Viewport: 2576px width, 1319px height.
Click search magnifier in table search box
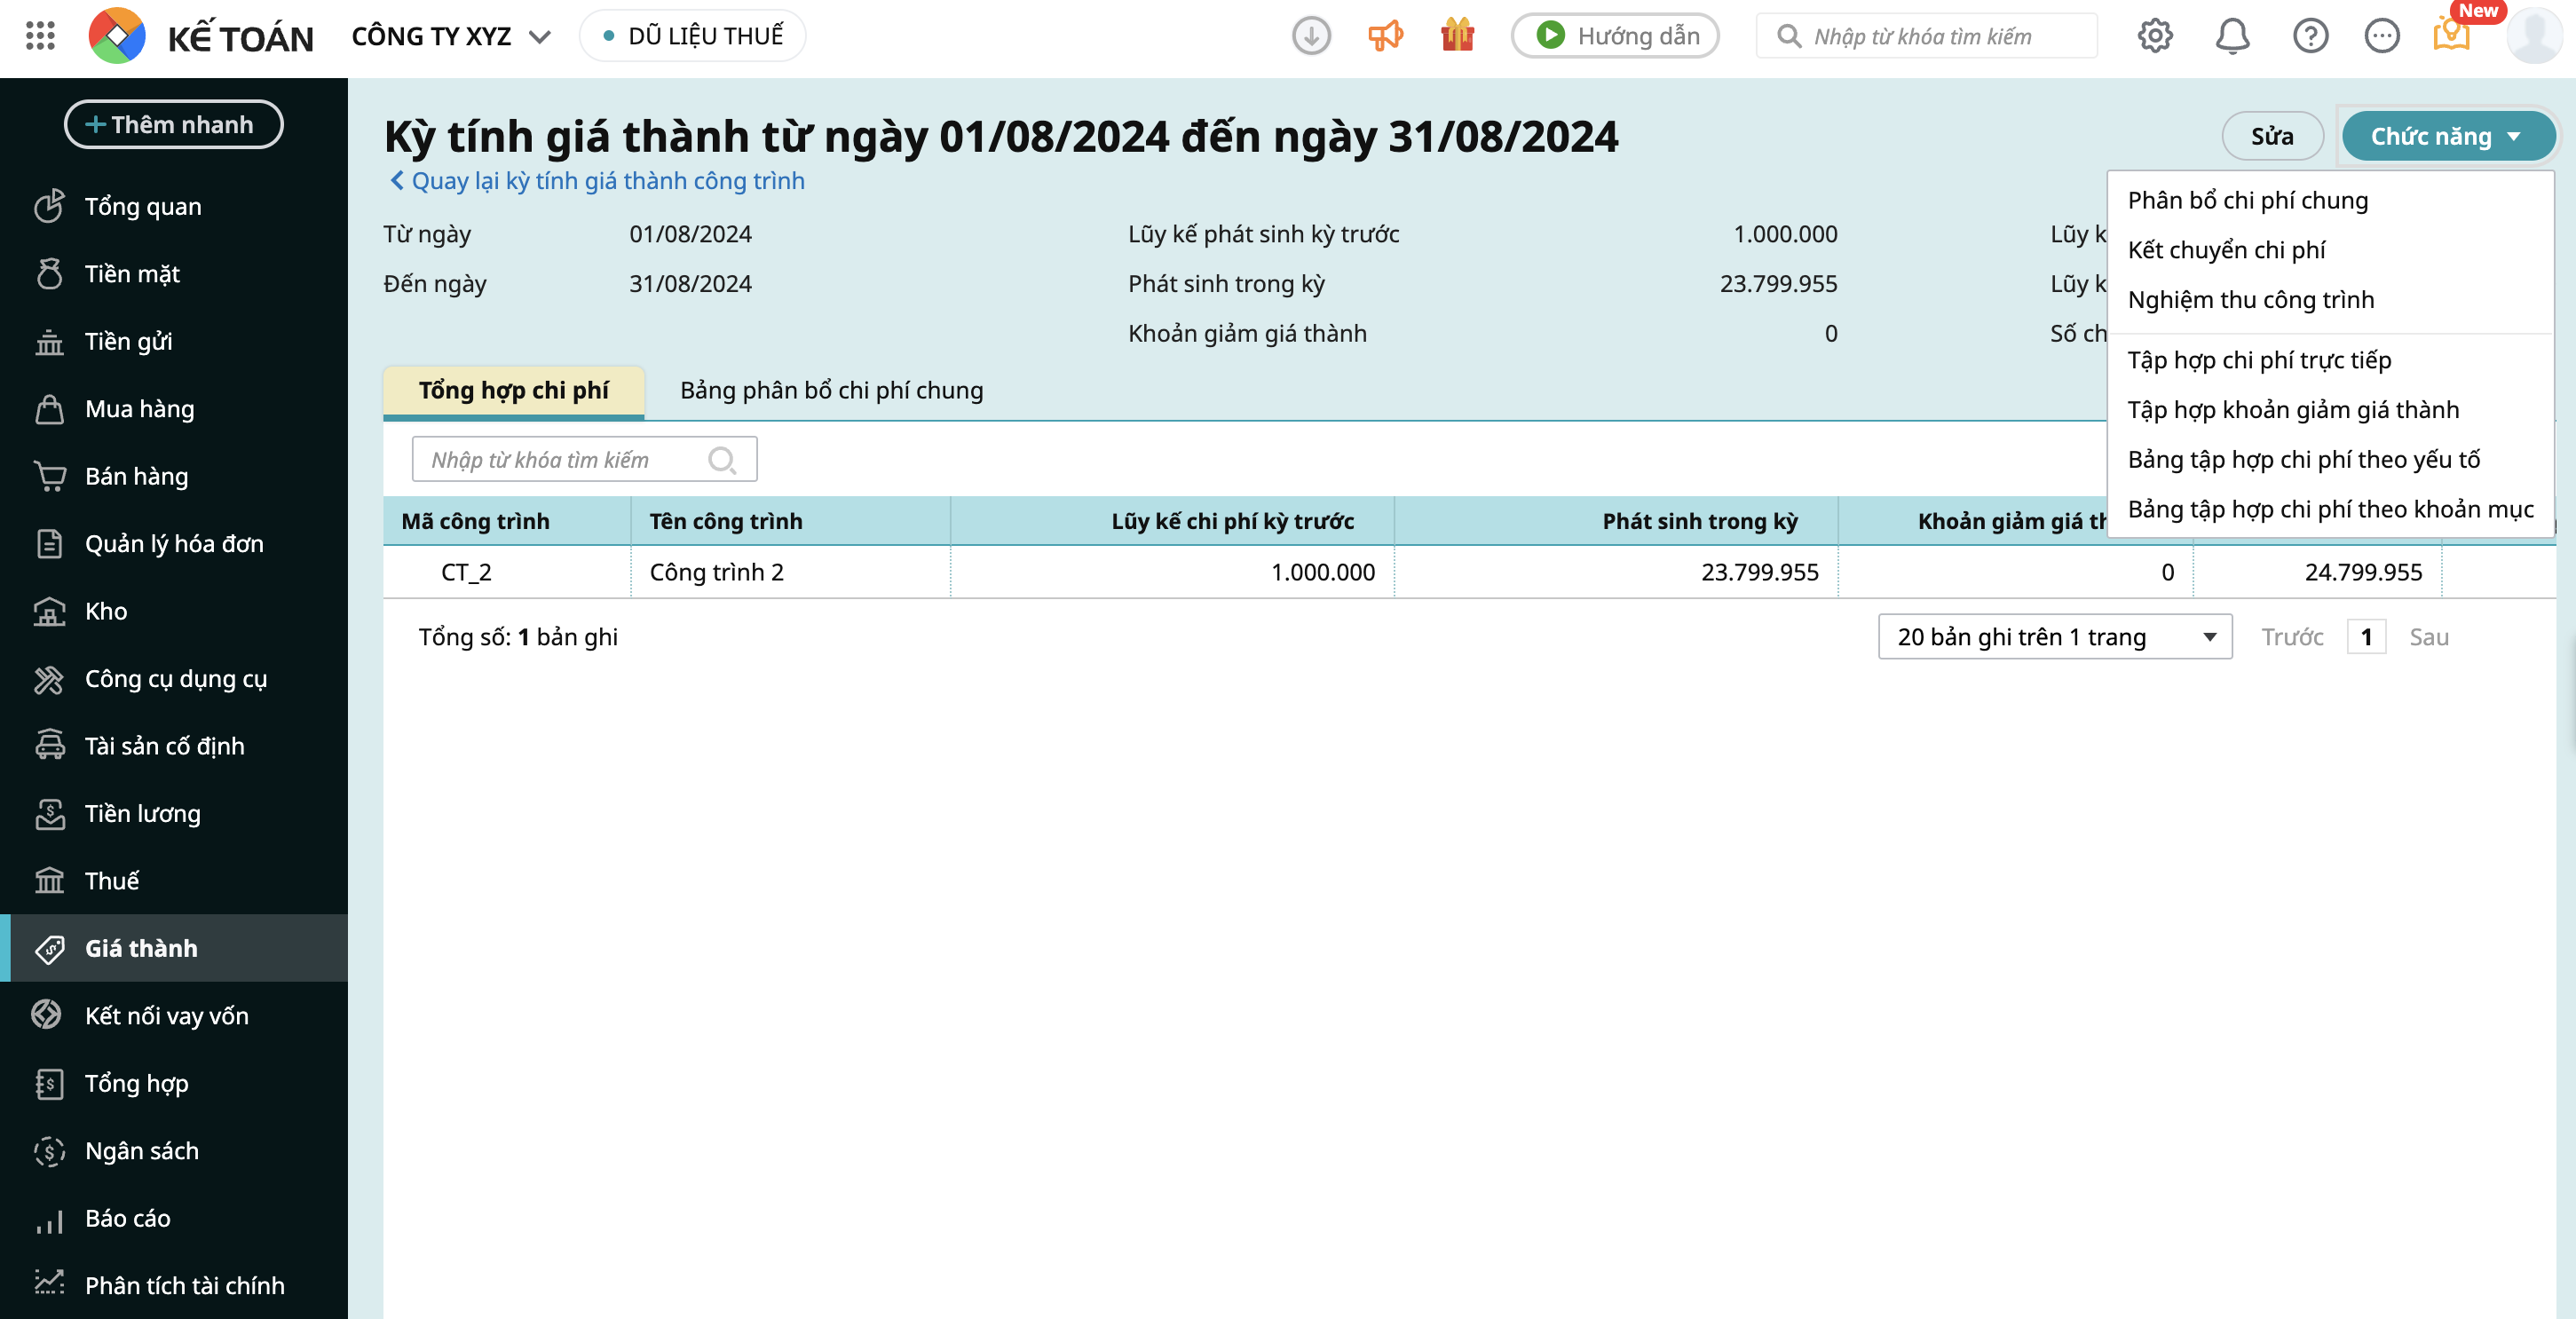(x=721, y=460)
